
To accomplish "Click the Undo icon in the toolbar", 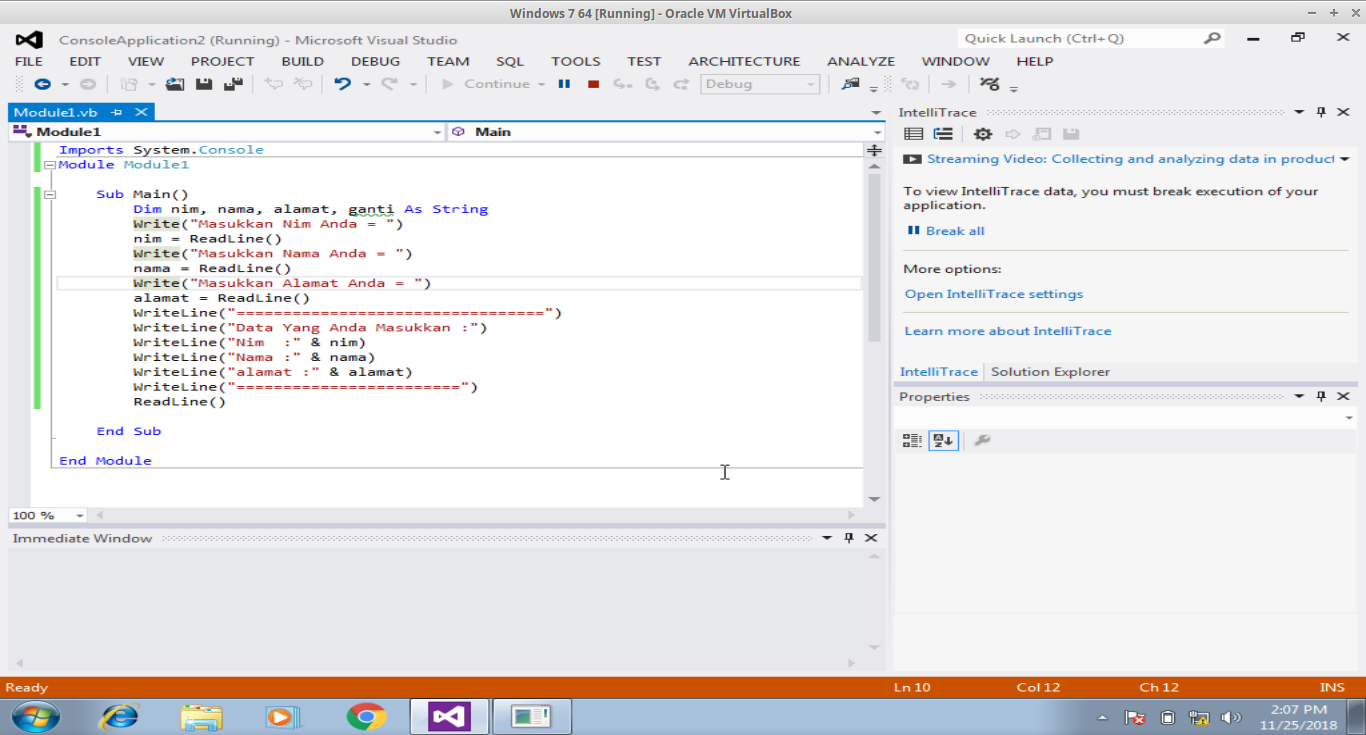I will tap(342, 84).
